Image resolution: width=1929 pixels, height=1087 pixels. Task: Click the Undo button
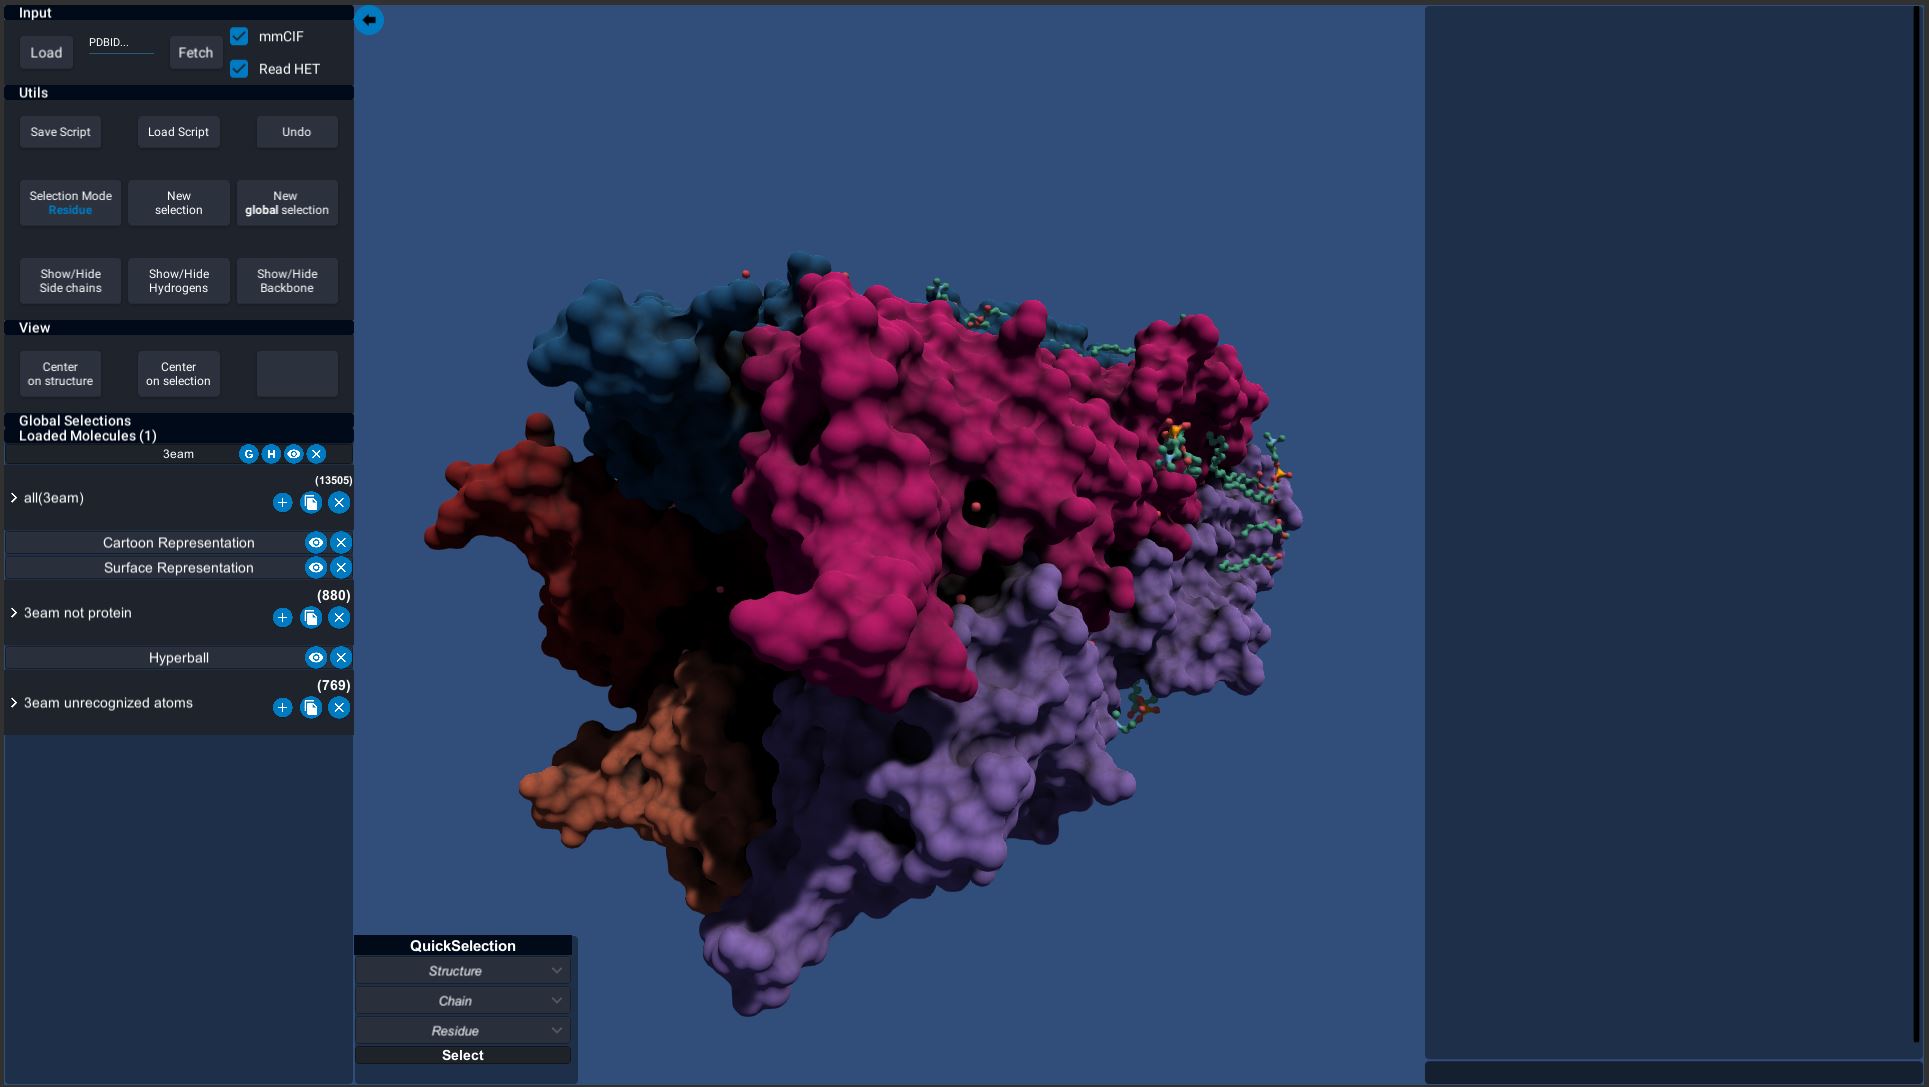[297, 132]
